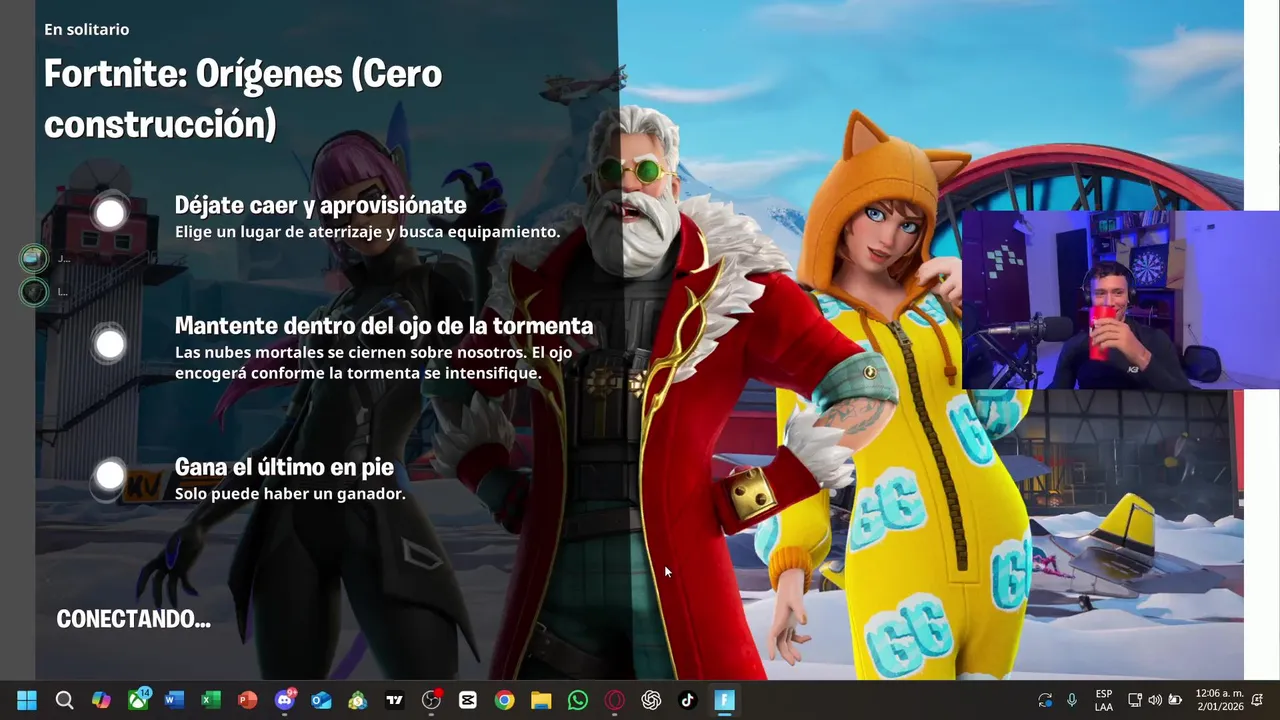Open the ESP LAA language switcher
Screen dimensions: 1280x720
[1104, 700]
